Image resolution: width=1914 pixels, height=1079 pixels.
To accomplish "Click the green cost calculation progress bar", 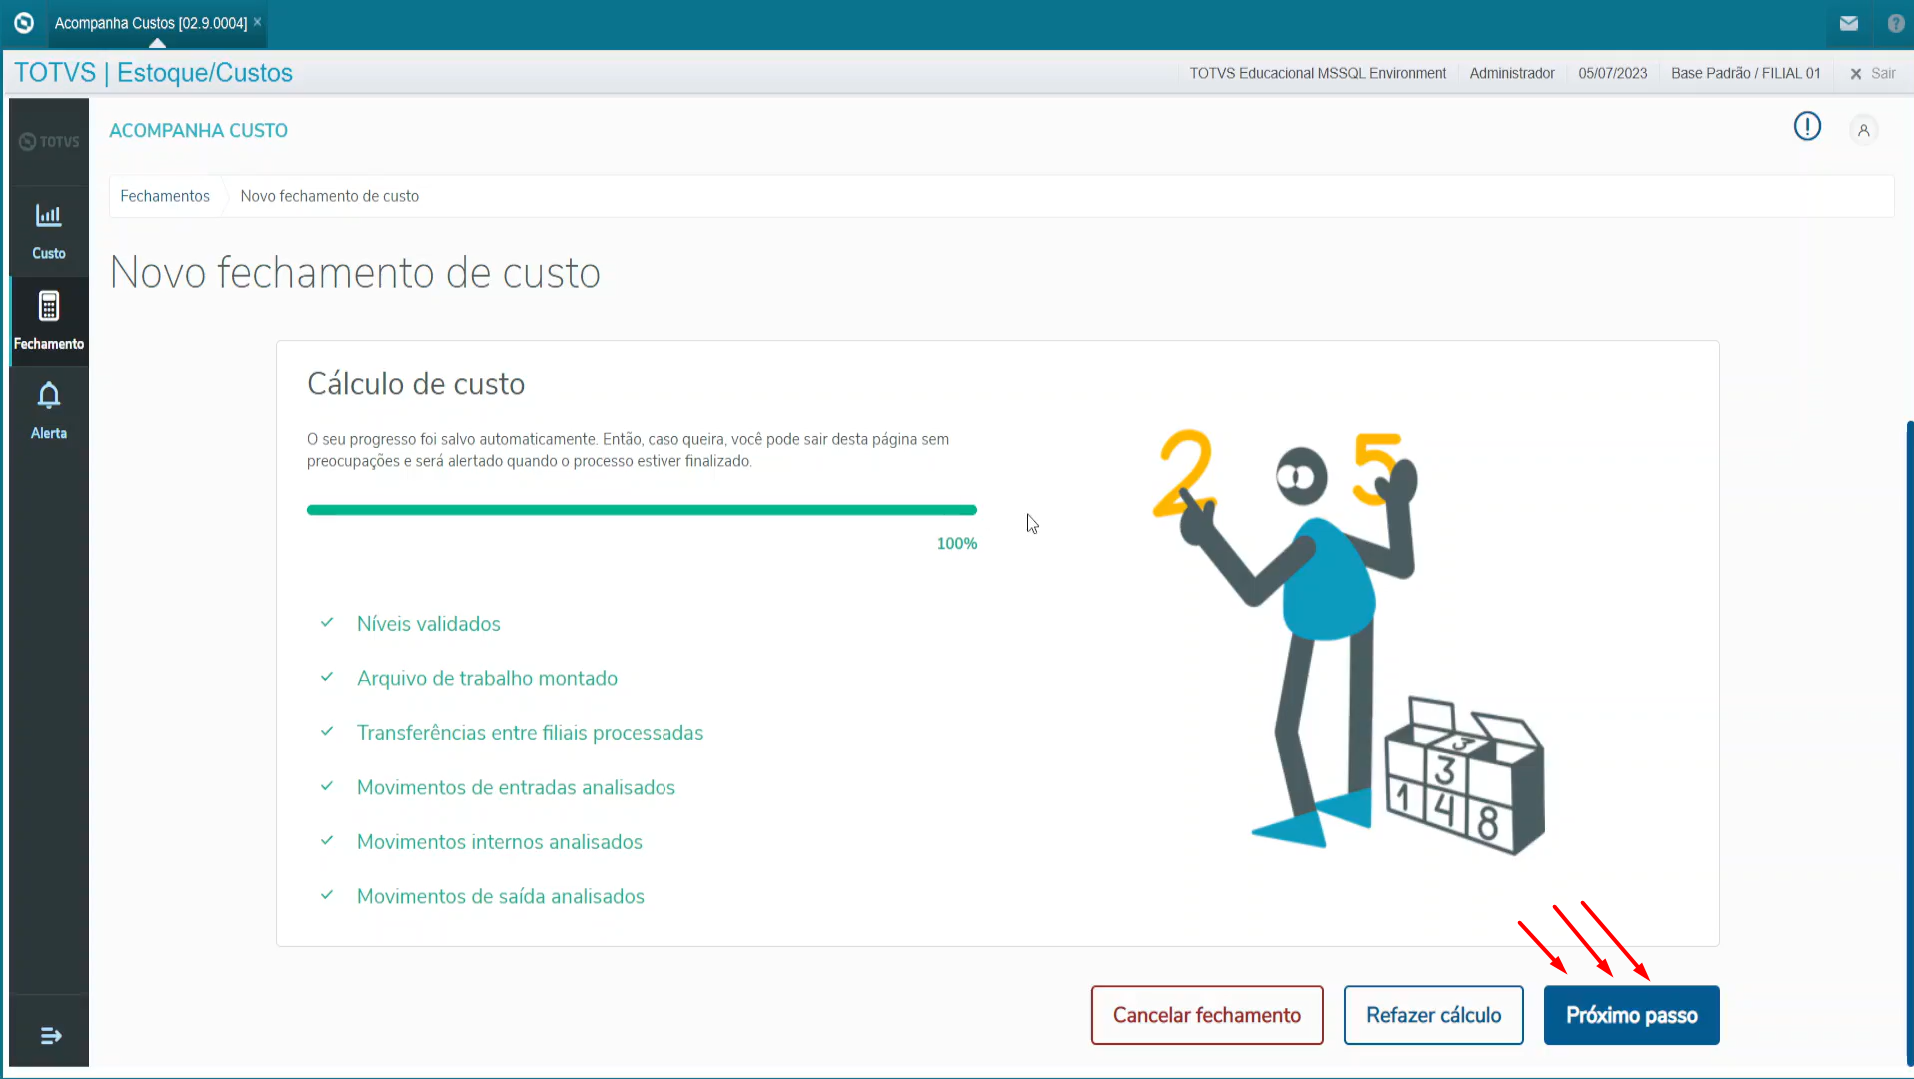I will (641, 510).
